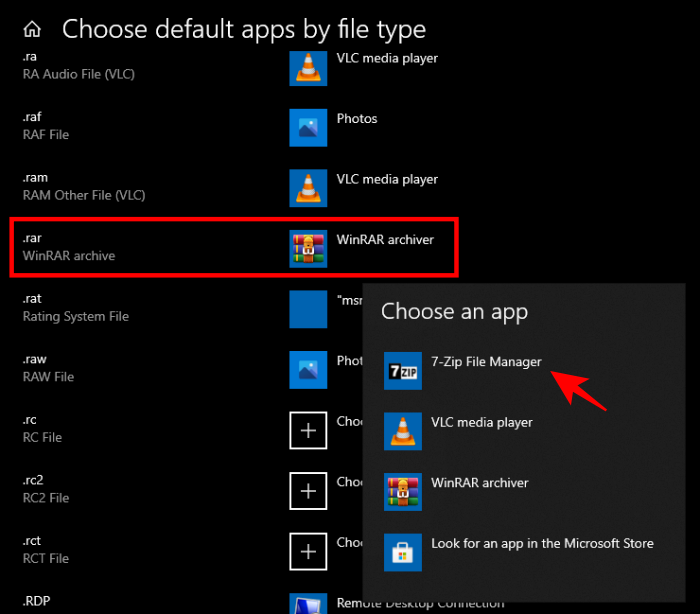Click the WinRAR books icon for .rar
Screen dimensions: 700x614
pos(308,248)
